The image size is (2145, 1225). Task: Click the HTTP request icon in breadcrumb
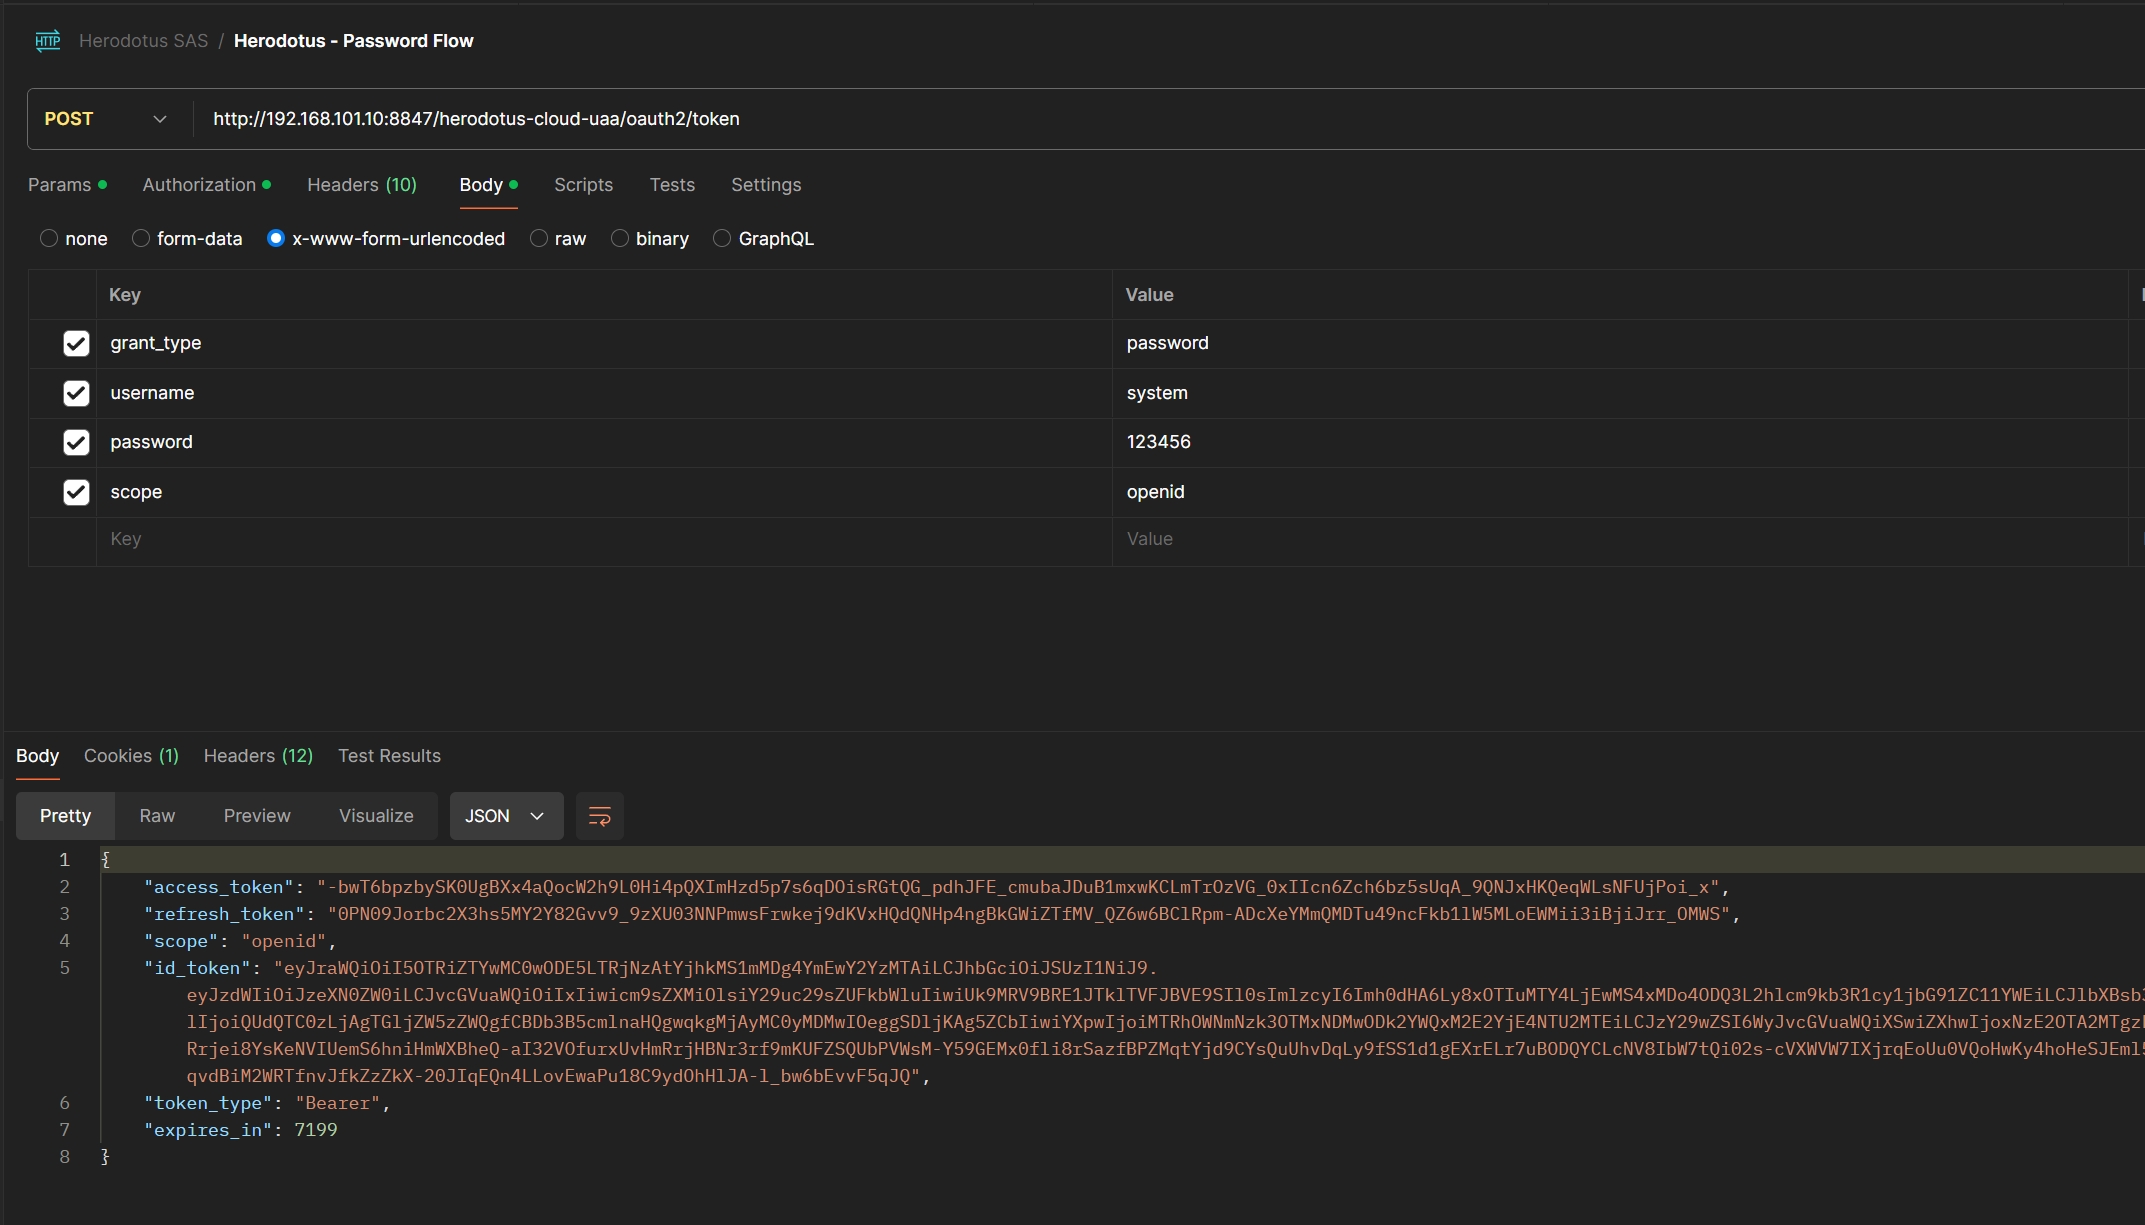coord(47,41)
